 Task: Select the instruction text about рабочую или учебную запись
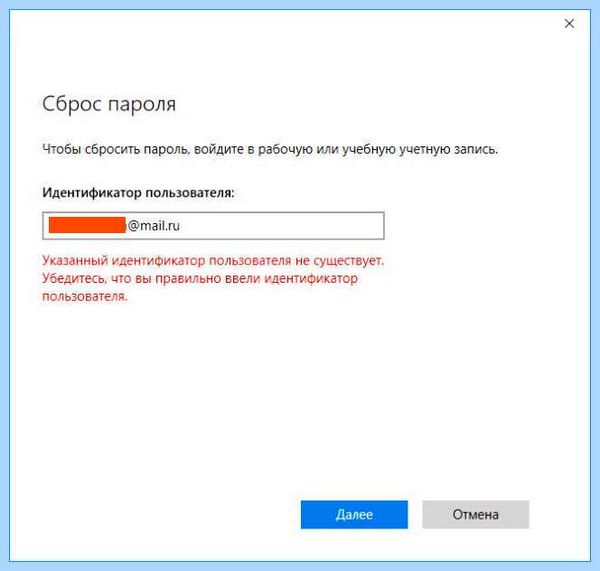pos(270,149)
